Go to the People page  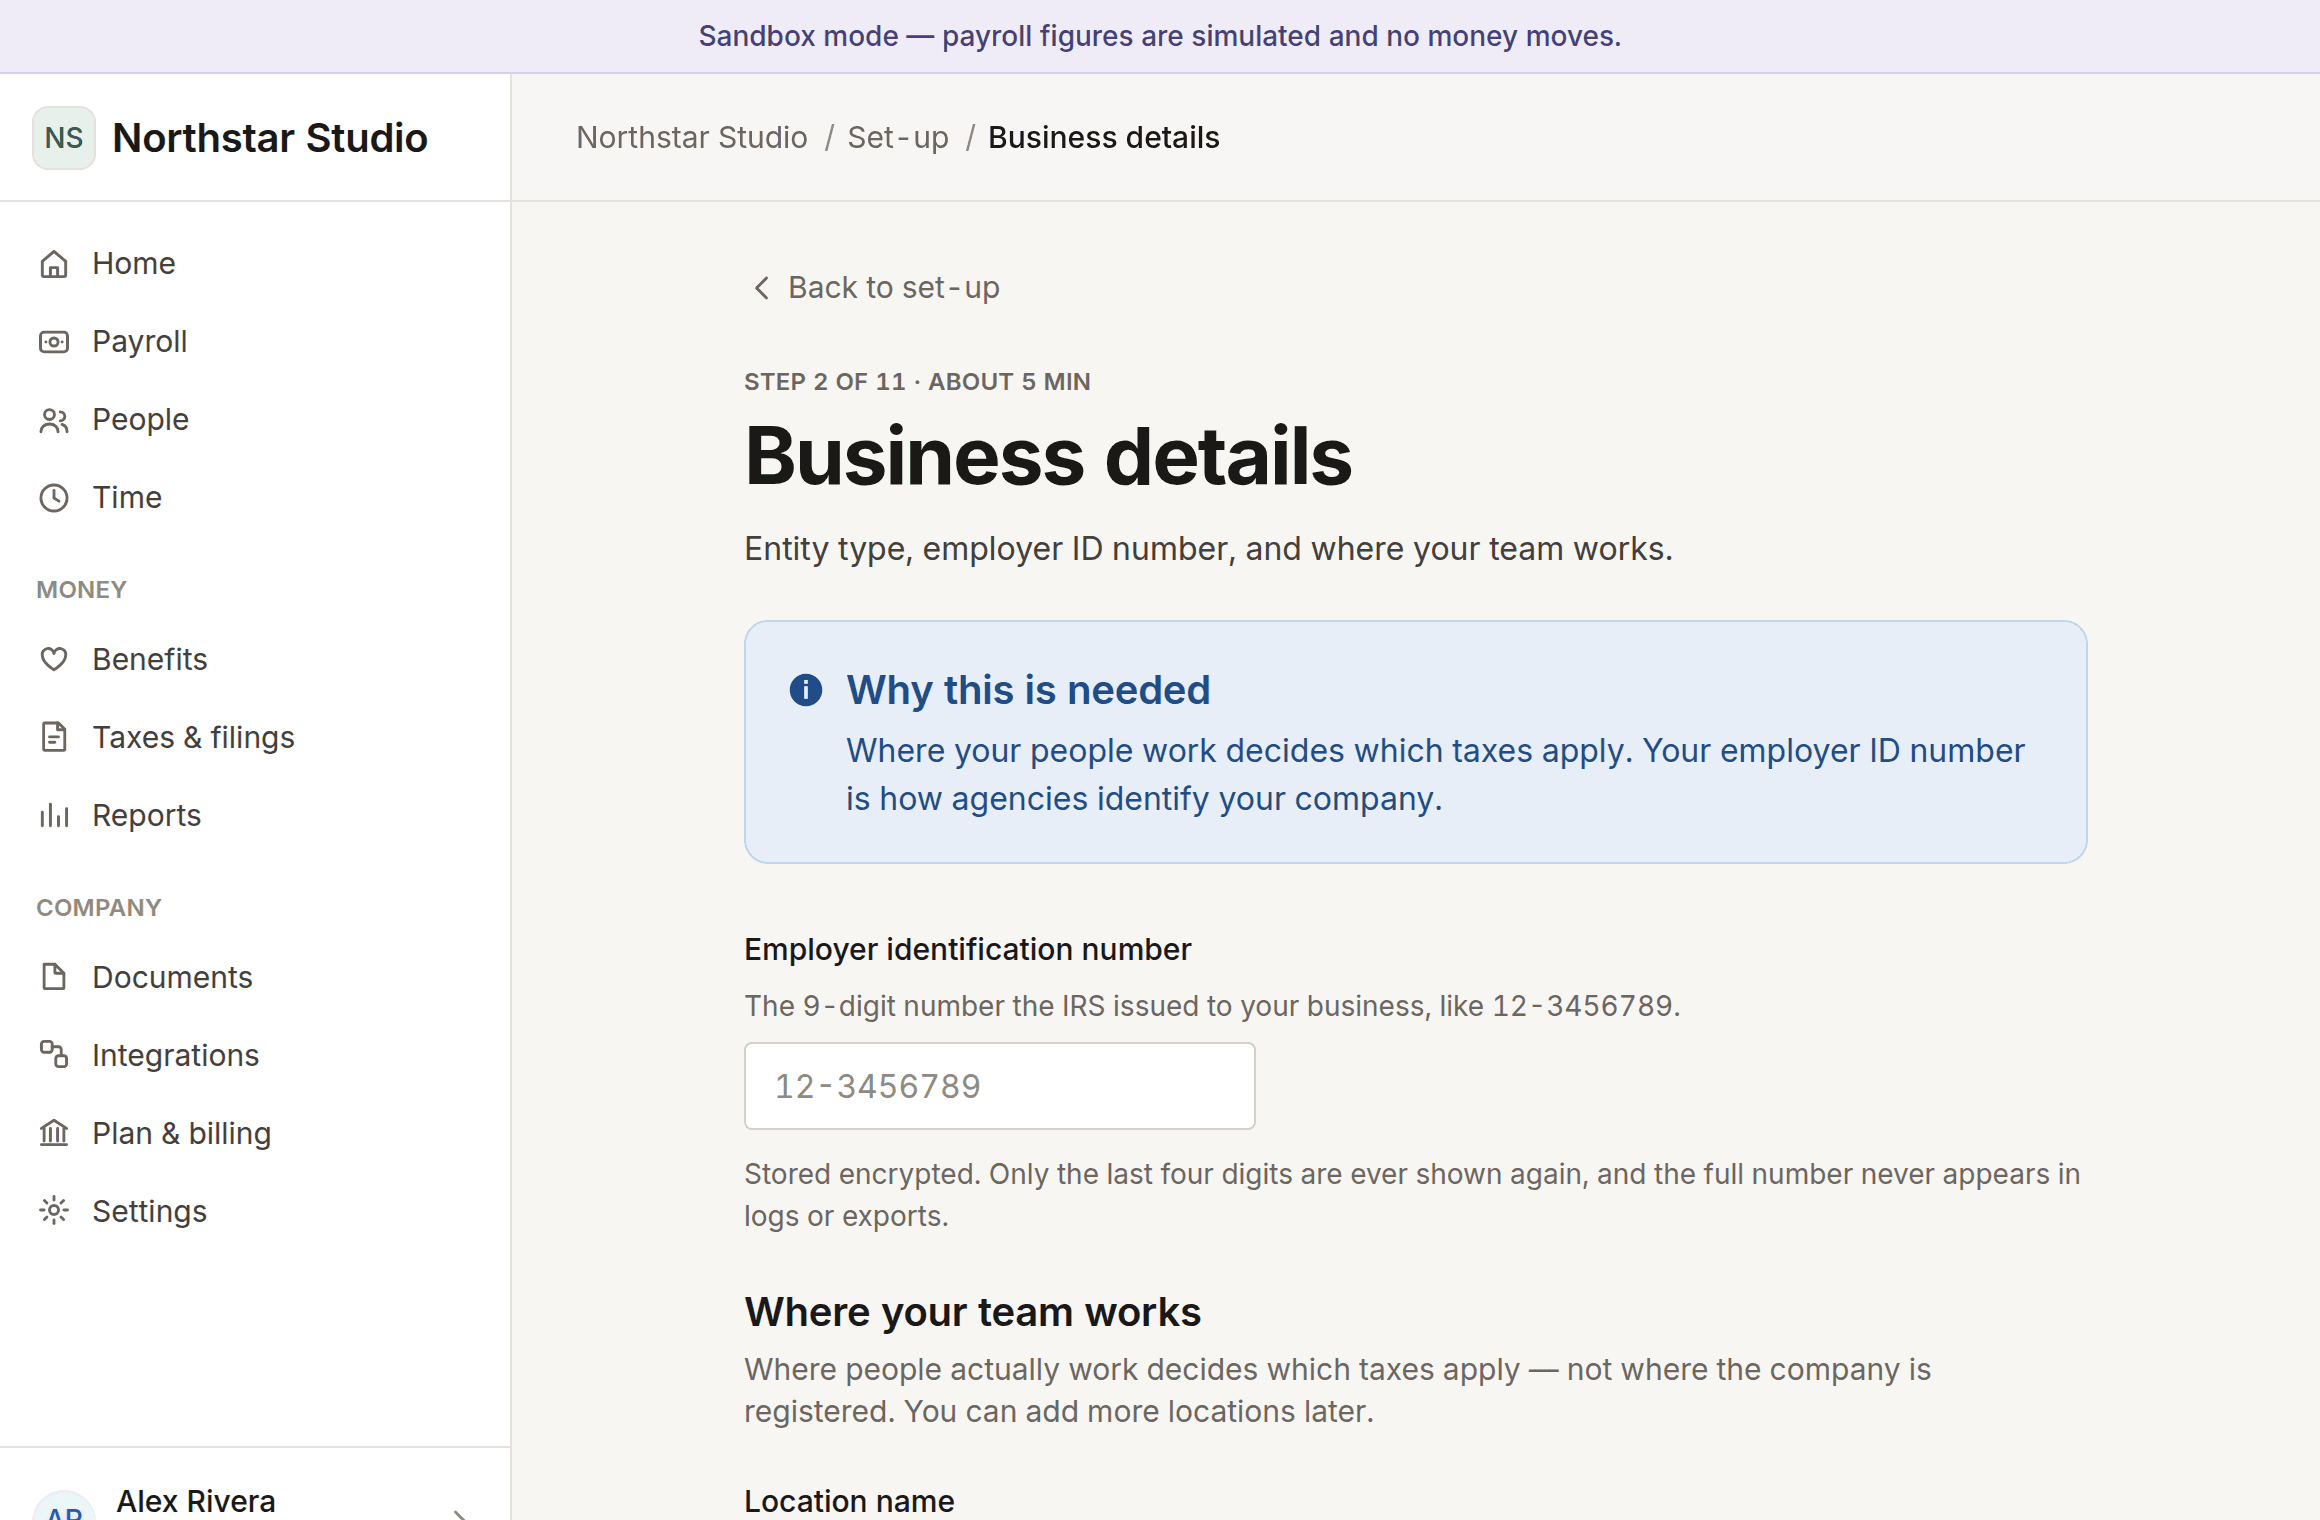[x=255, y=420]
